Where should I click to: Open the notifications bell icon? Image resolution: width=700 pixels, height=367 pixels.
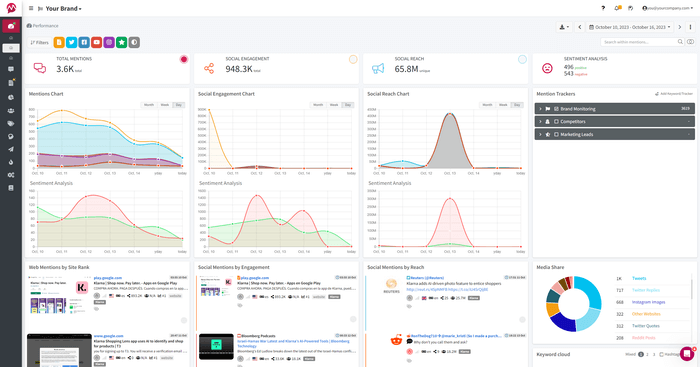617,8
